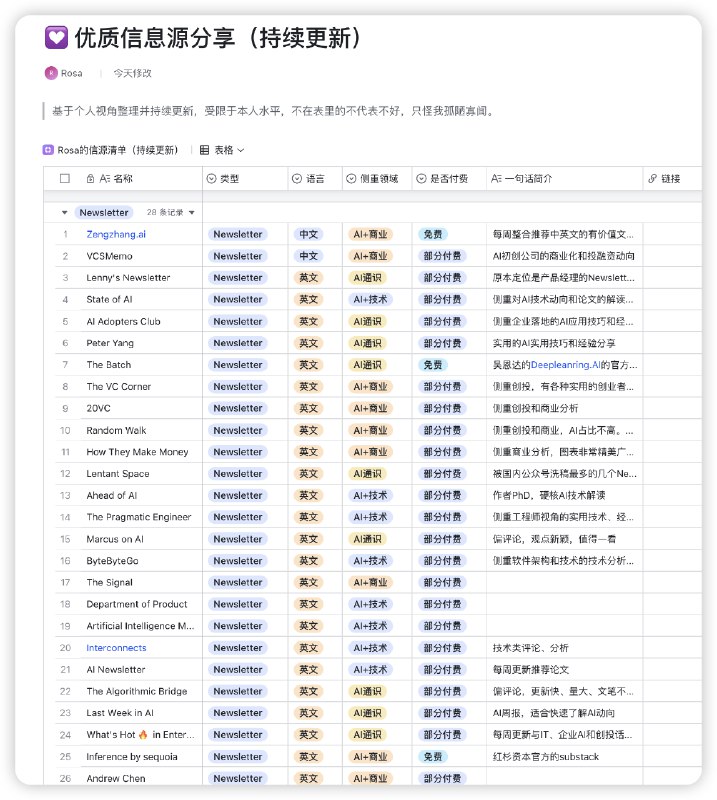
Task: Select Inference by sequoia cell
Action: [141, 757]
